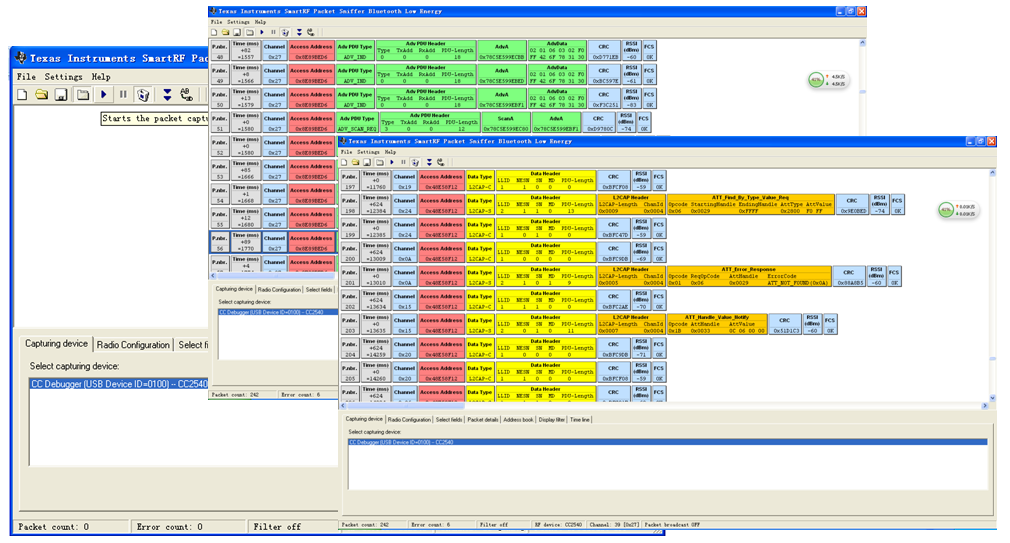
Task: Click Packet count status in left window
Action: pyautogui.click(x=53, y=527)
